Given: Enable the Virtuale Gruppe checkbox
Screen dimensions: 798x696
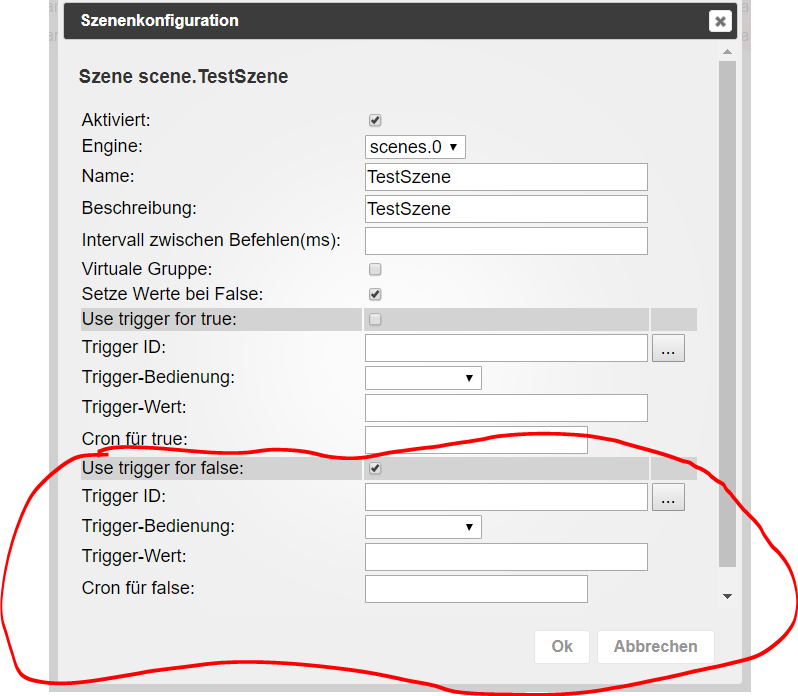Looking at the screenshot, I should pyautogui.click(x=375, y=269).
